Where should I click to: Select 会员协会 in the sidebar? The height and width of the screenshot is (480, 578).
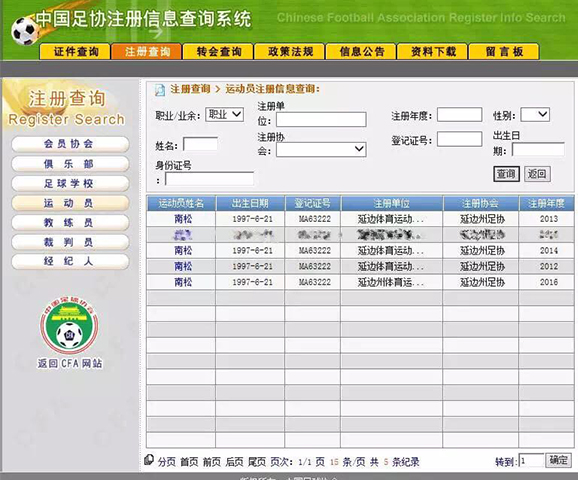point(70,144)
